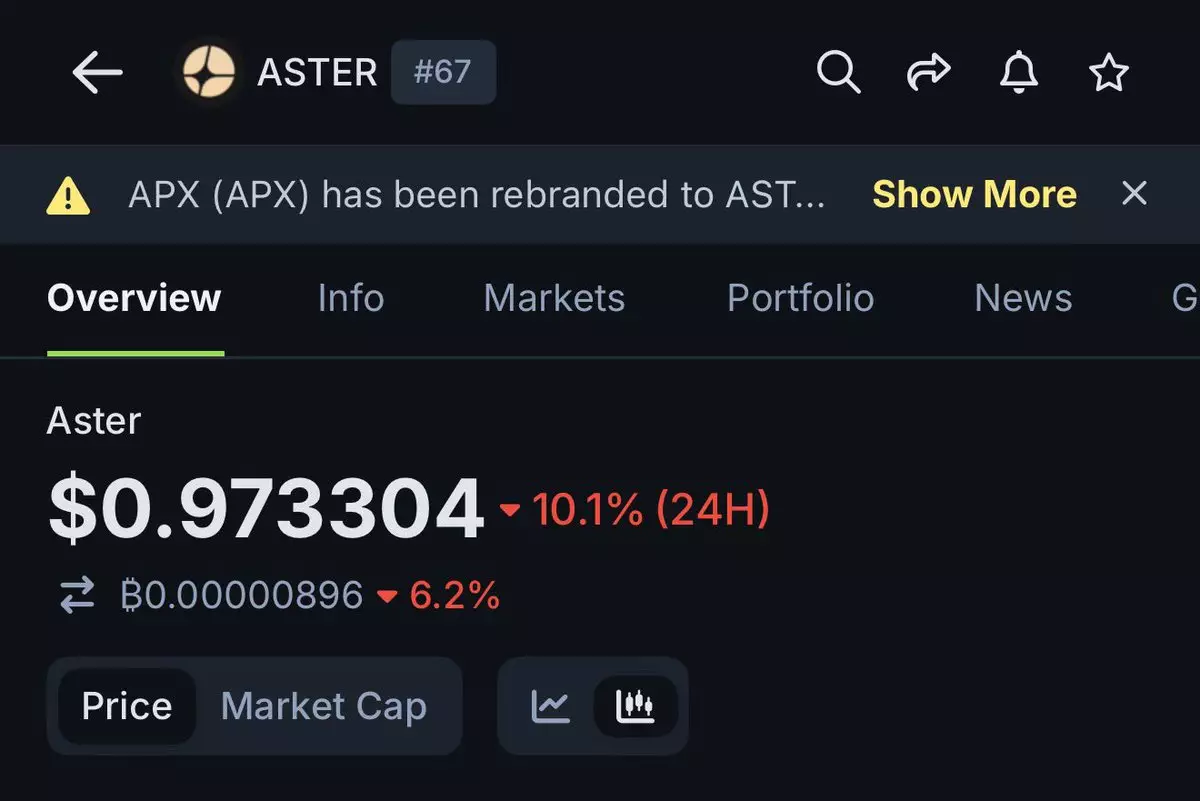Dismiss the APX rebrand notification
The width and height of the screenshot is (1200, 801).
pos(1134,193)
